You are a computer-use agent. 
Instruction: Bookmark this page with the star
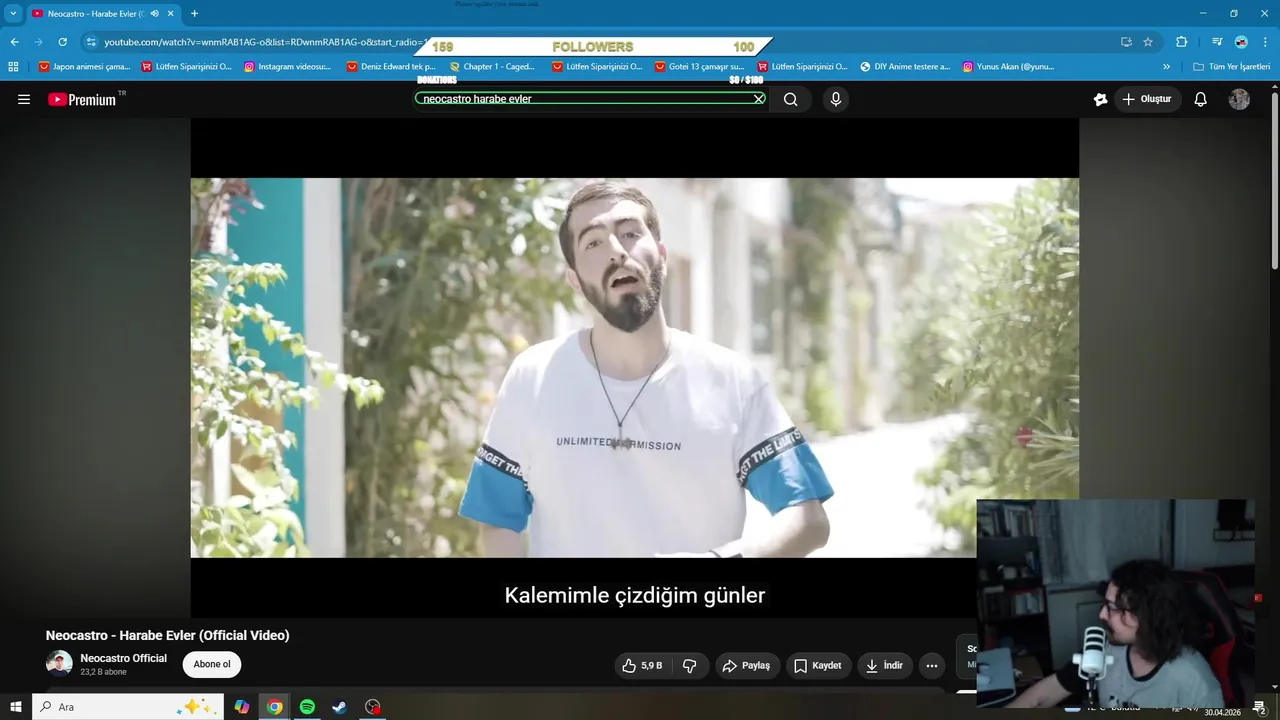(x=1148, y=42)
